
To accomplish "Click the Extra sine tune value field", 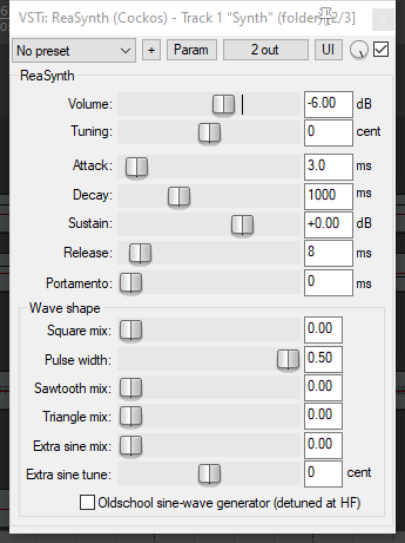I will (x=323, y=474).
